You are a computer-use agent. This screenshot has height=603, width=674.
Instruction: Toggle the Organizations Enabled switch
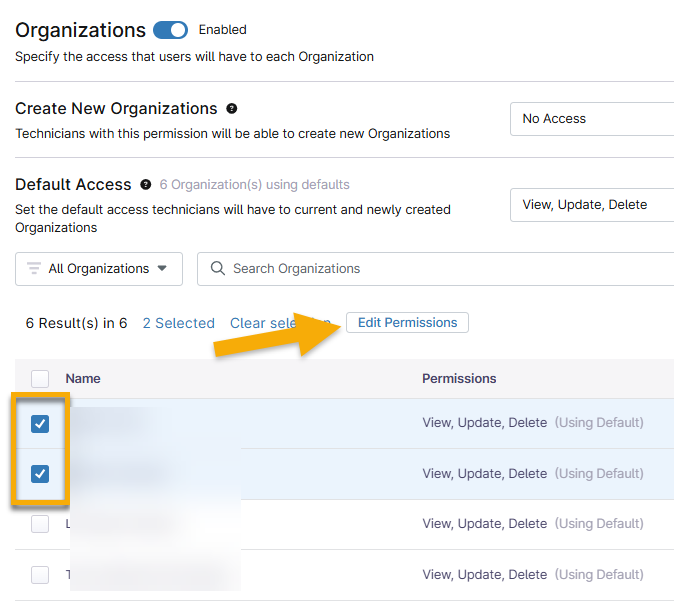170,30
